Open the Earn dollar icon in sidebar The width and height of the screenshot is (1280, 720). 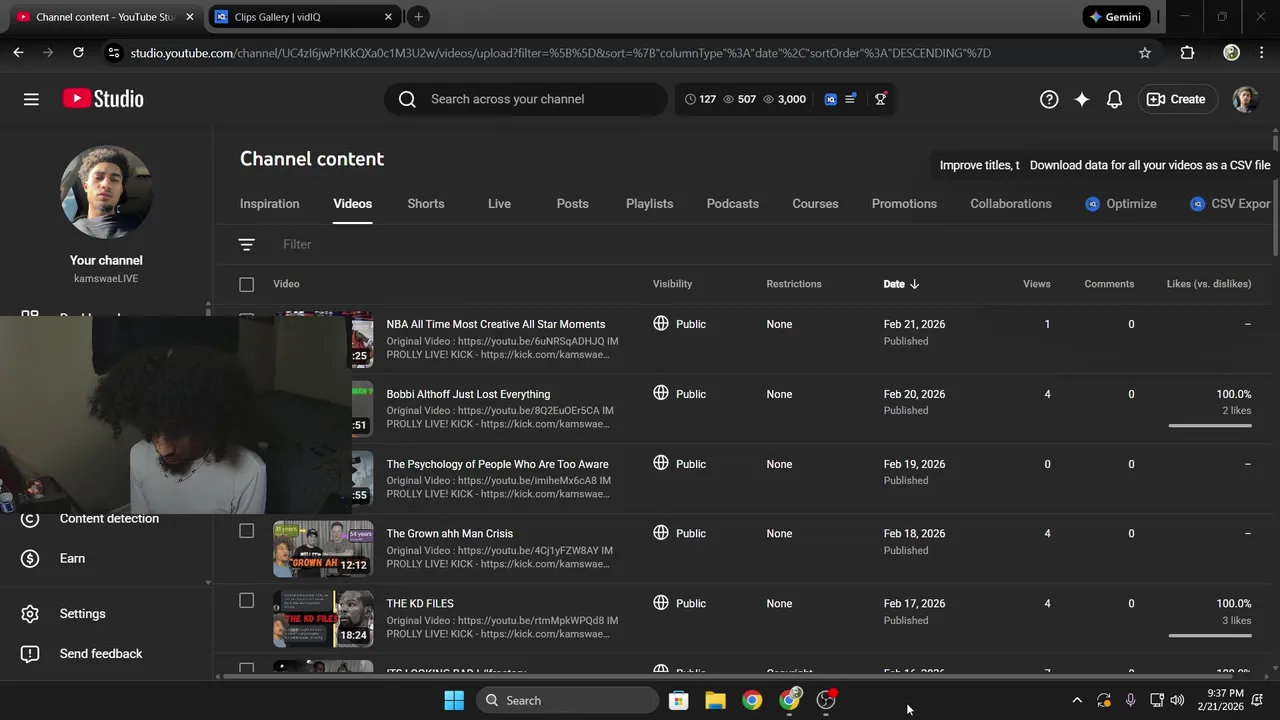30,558
